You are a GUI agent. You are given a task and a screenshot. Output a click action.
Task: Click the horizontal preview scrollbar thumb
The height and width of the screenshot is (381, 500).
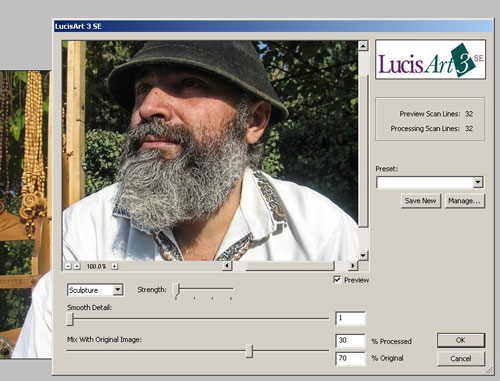click(x=290, y=266)
